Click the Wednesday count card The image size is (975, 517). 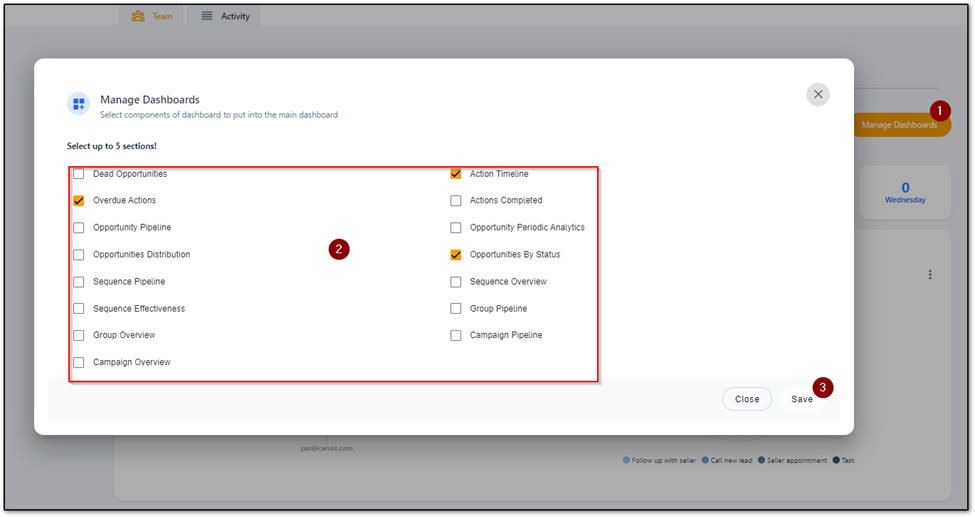point(905,192)
